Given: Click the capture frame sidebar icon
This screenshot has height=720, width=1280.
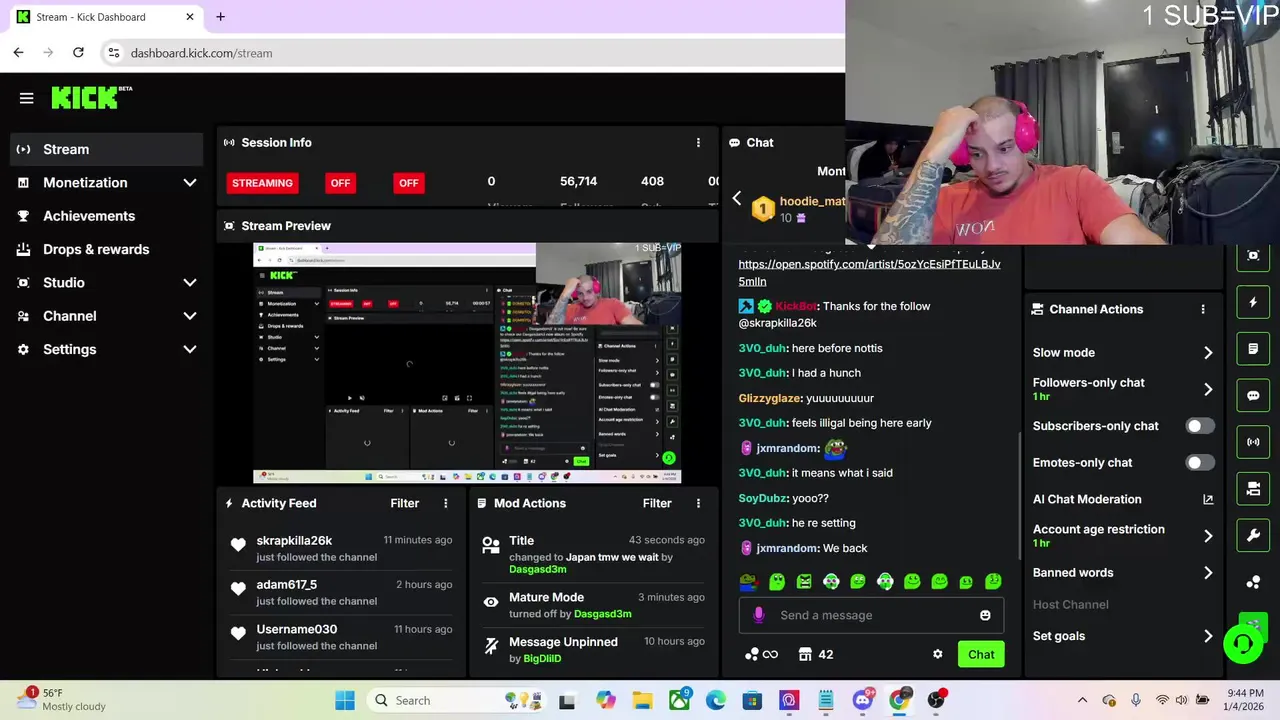Looking at the screenshot, I should tap(1253, 256).
